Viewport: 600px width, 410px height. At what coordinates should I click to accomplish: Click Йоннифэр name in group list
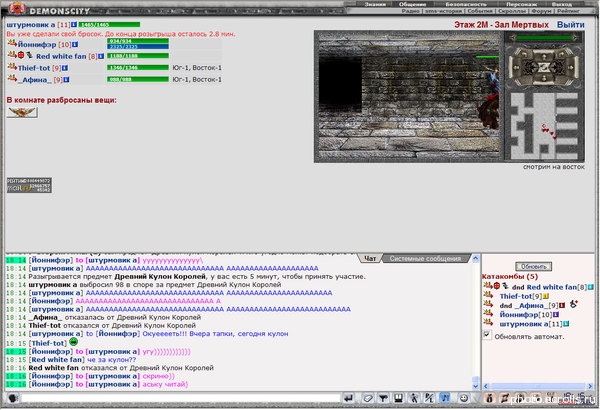click(x=37, y=45)
